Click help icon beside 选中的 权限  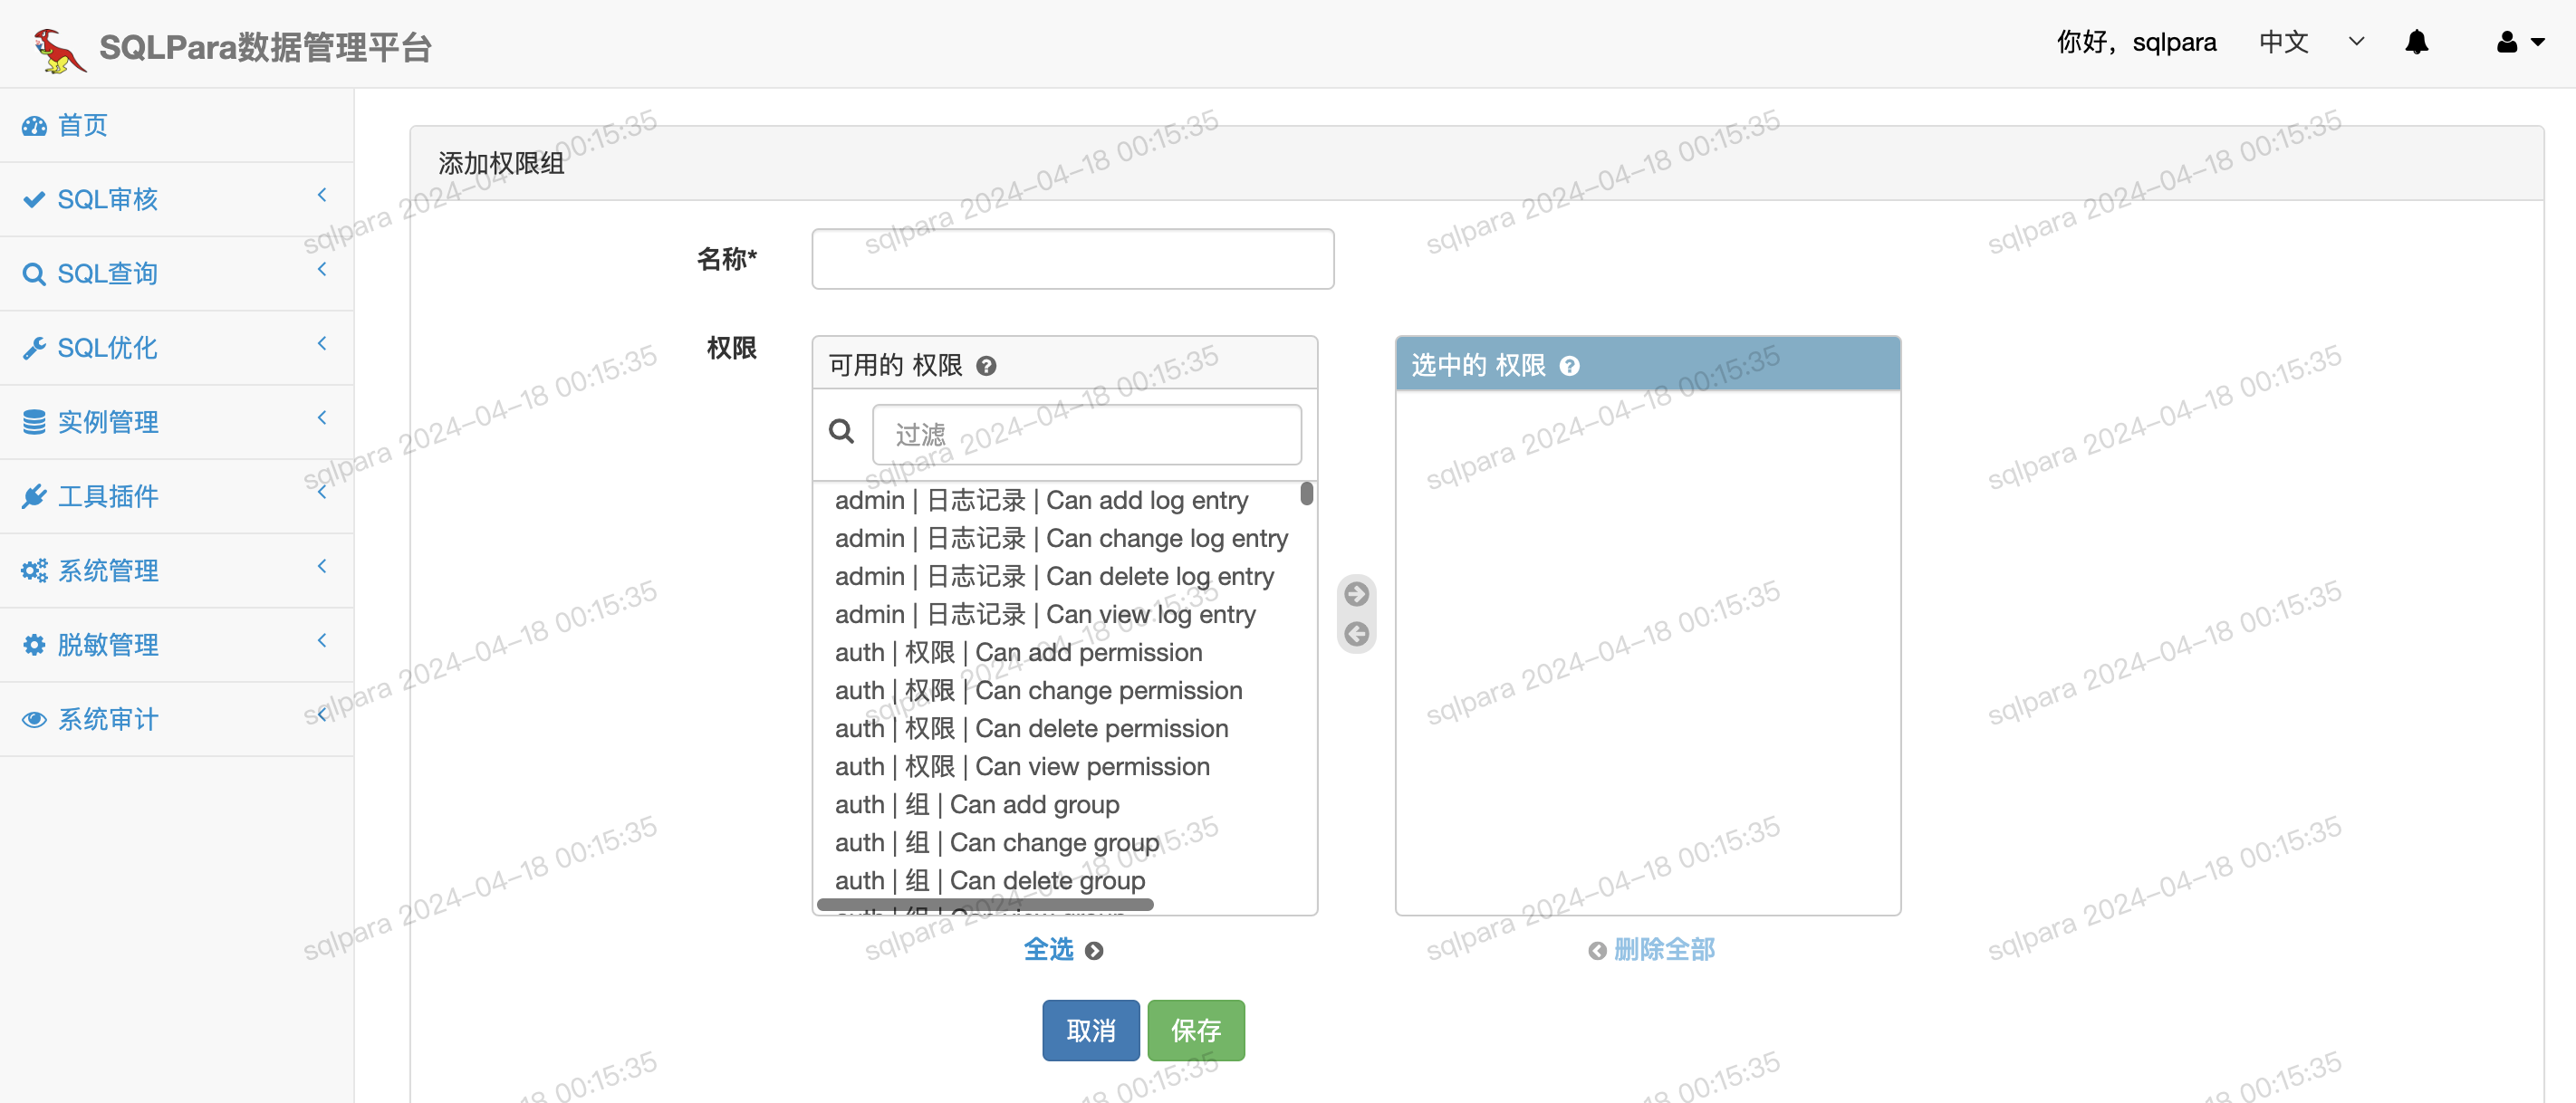click(1569, 366)
